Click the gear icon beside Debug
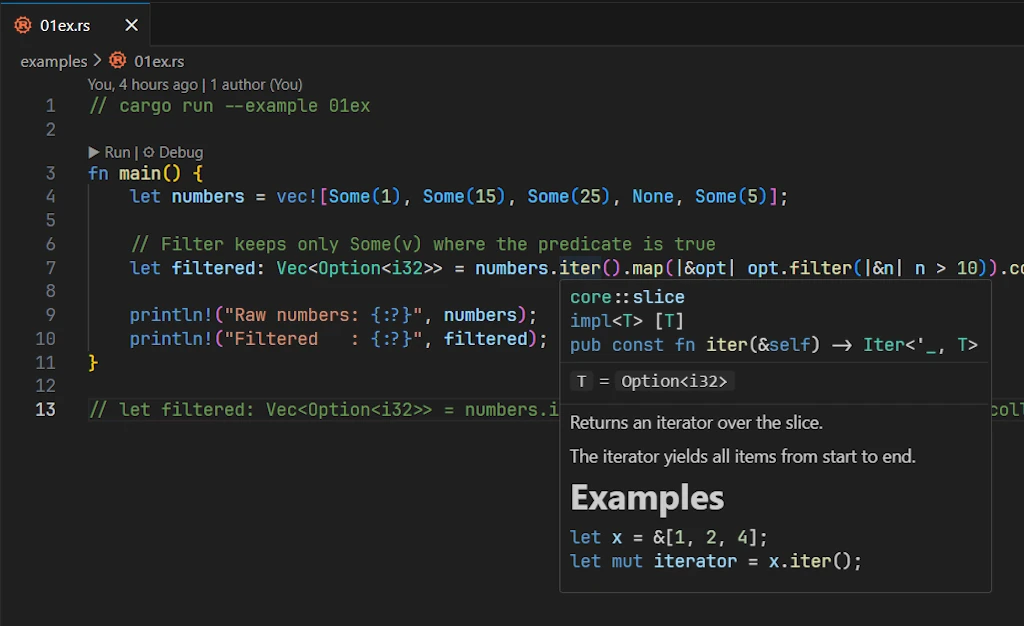The image size is (1024, 626). click(x=149, y=152)
